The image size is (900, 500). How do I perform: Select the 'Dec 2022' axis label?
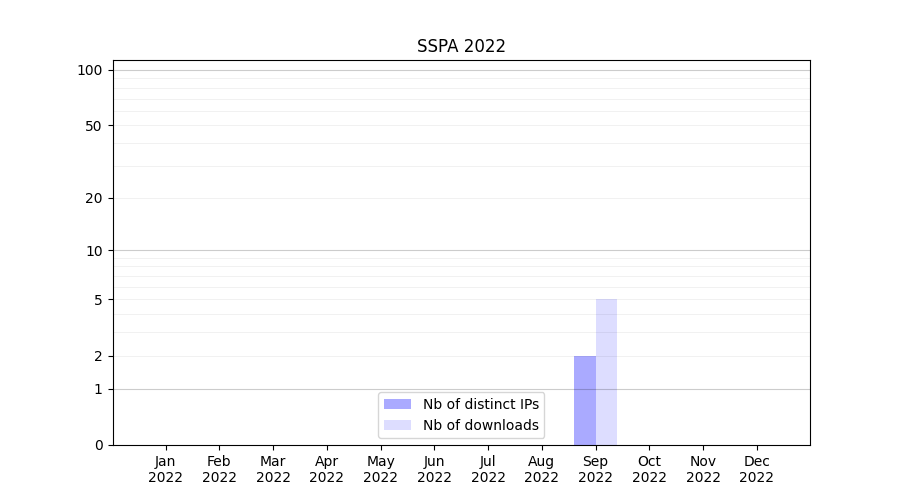point(756,469)
